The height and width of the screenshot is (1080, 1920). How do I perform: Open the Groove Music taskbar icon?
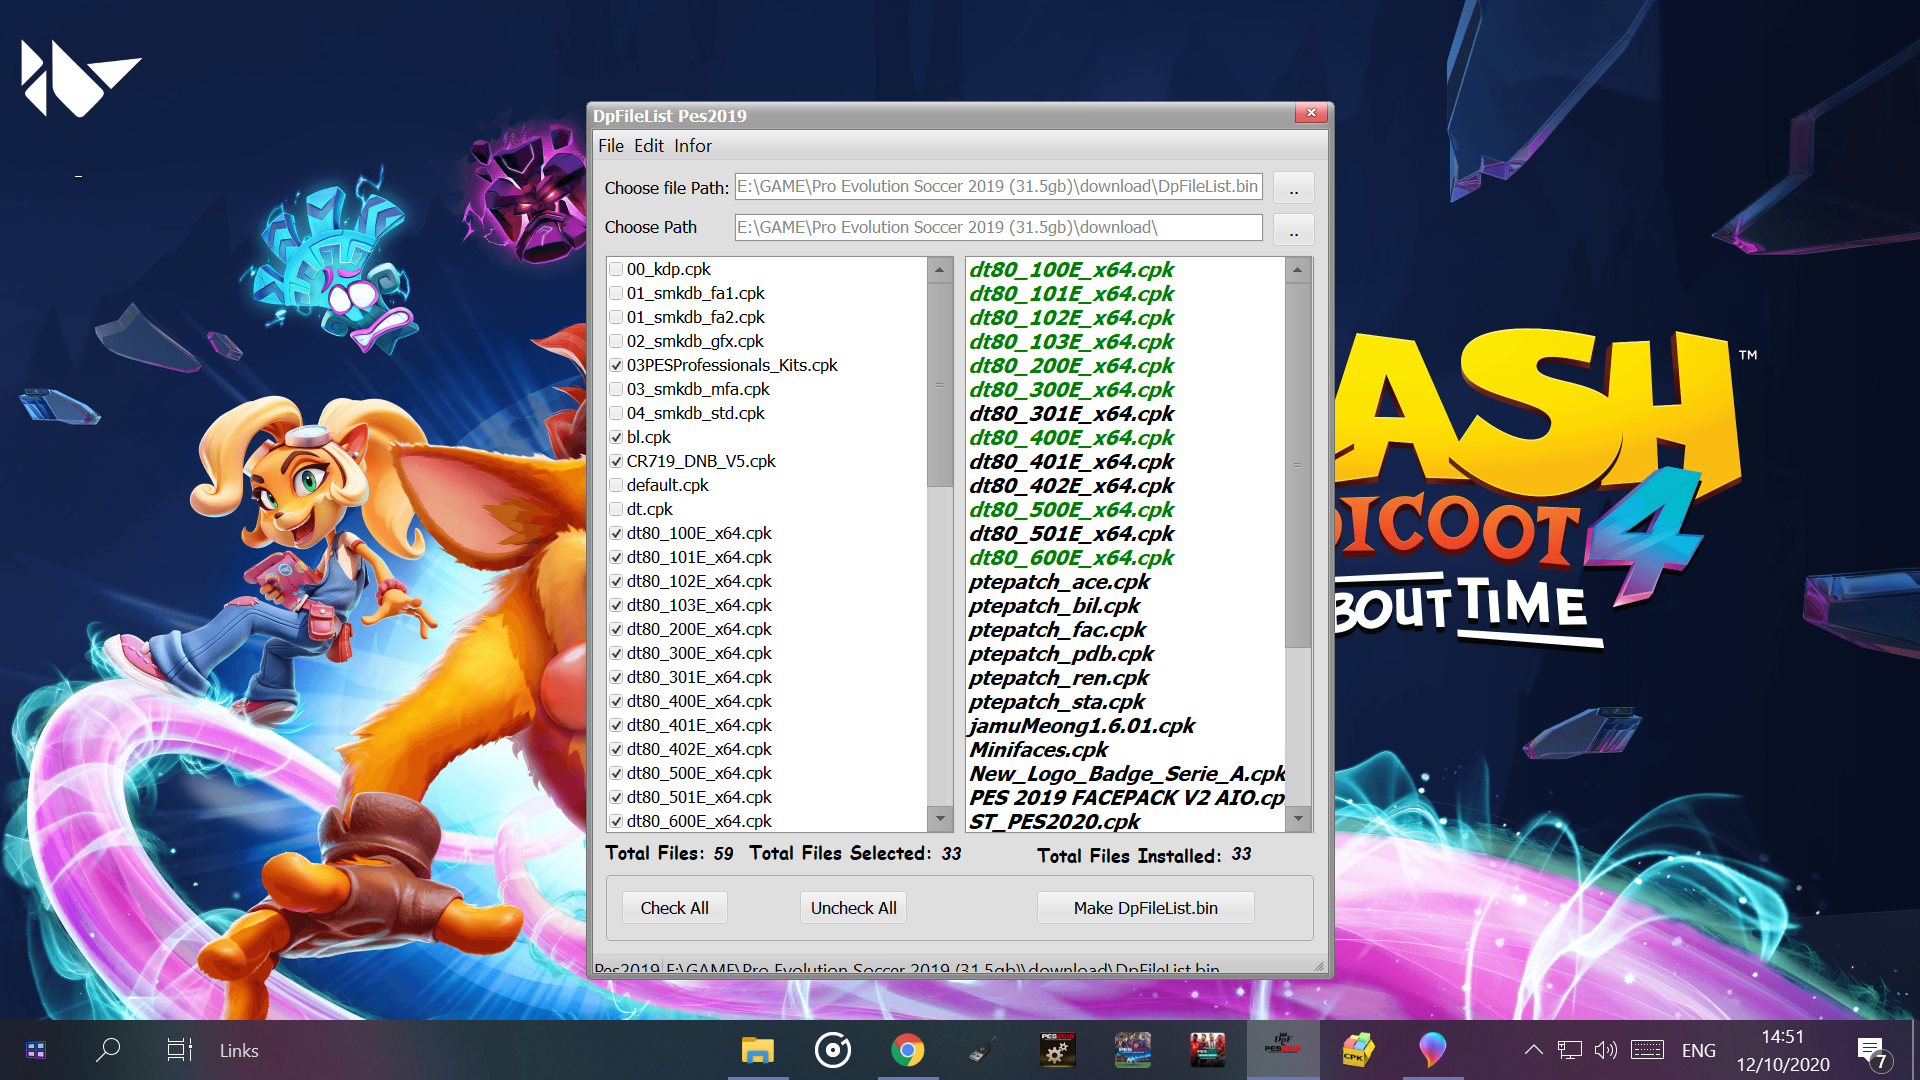point(832,1050)
